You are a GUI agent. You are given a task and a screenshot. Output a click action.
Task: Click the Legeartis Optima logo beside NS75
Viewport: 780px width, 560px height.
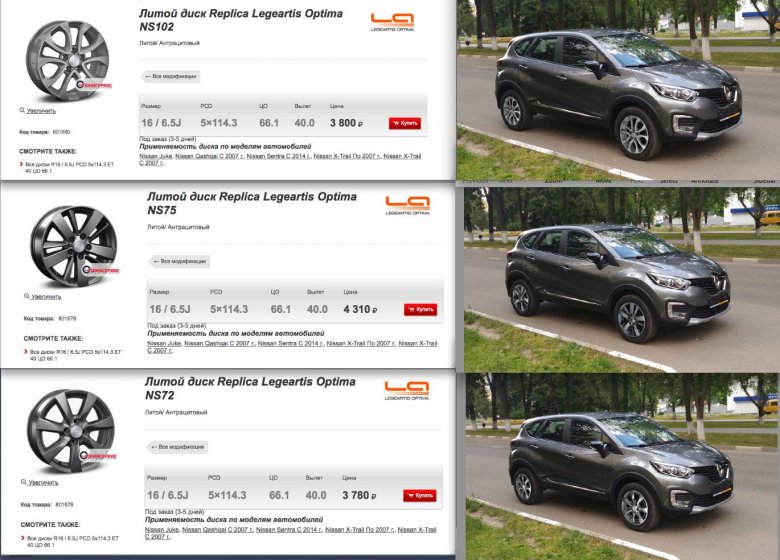pos(407,205)
